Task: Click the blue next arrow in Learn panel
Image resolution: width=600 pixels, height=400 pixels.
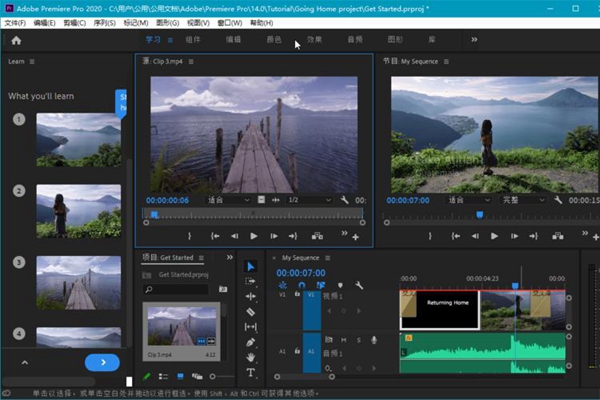Action: pyautogui.click(x=102, y=362)
